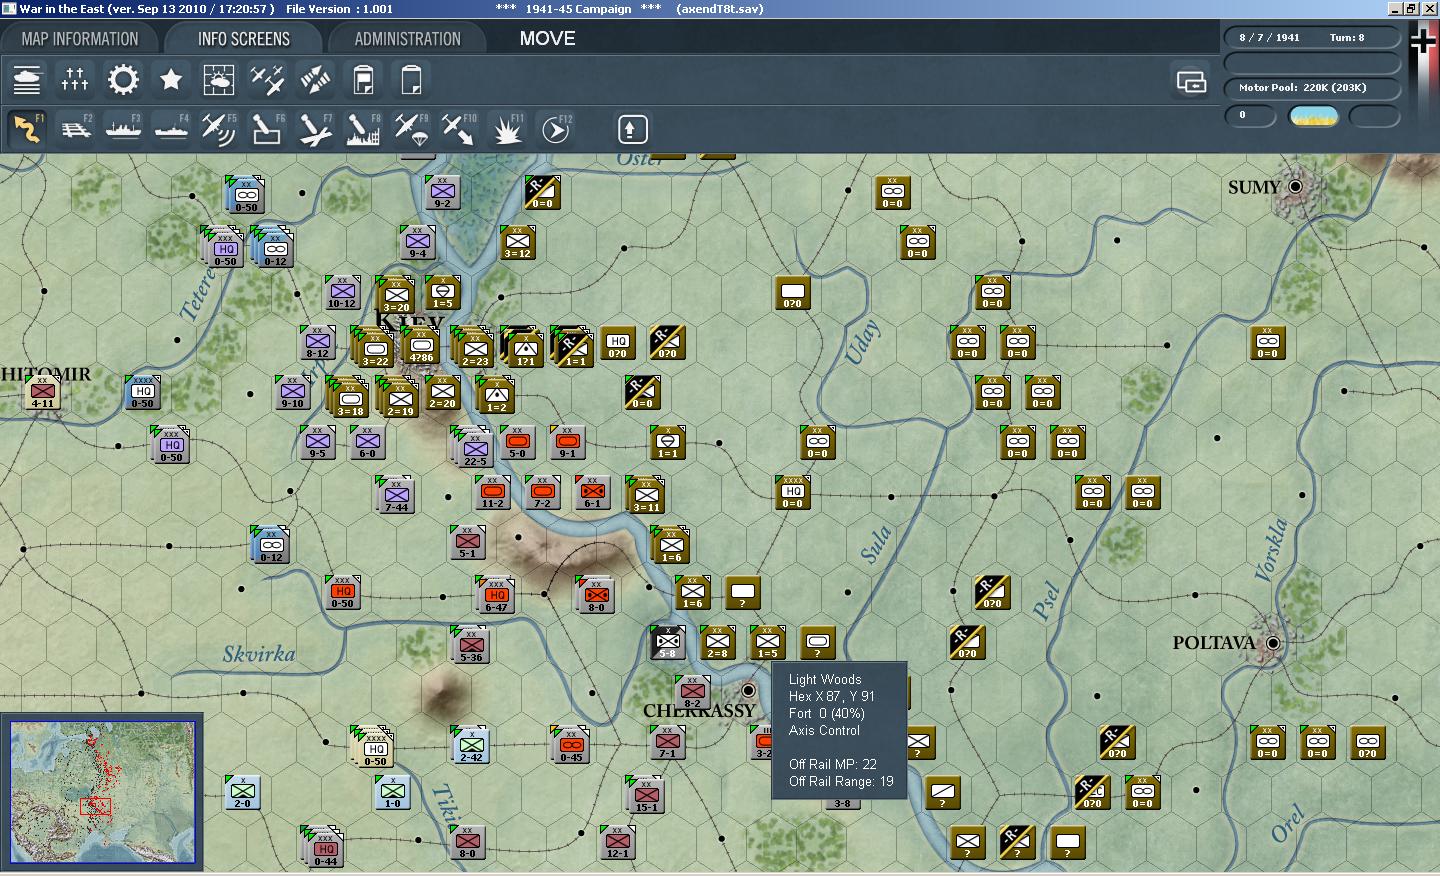Select F10 air transfer mode
The width and height of the screenshot is (1440, 876).
tap(459, 130)
